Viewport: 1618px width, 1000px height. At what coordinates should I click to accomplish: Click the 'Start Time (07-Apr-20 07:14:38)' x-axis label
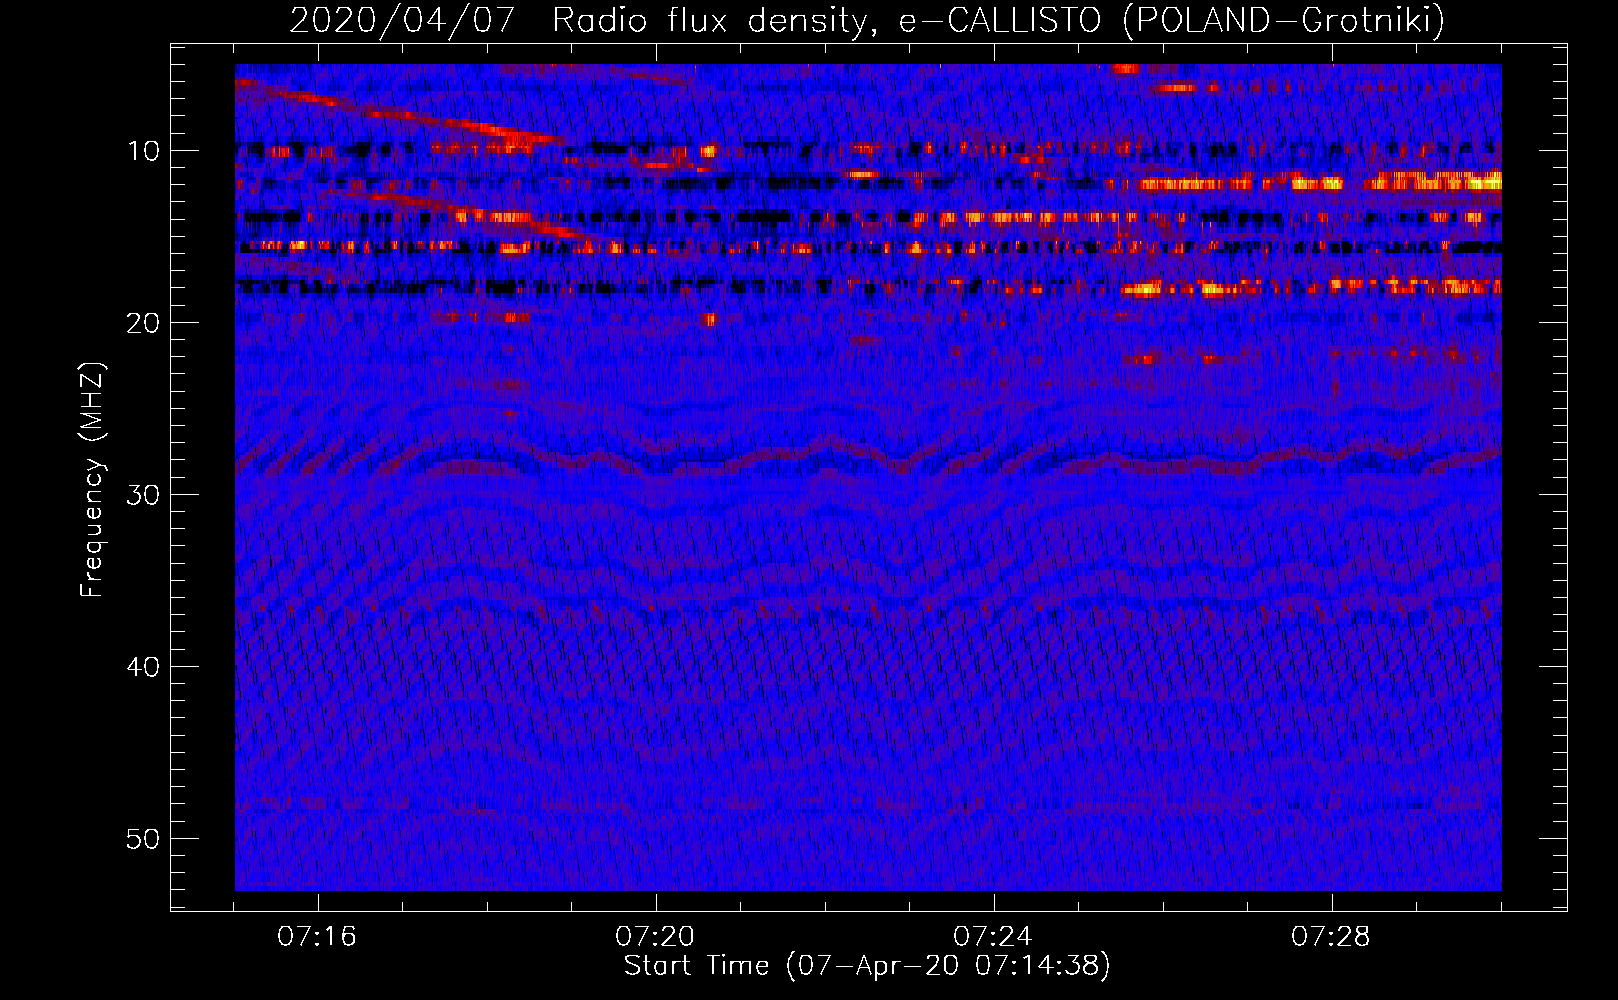pyautogui.click(x=867, y=966)
